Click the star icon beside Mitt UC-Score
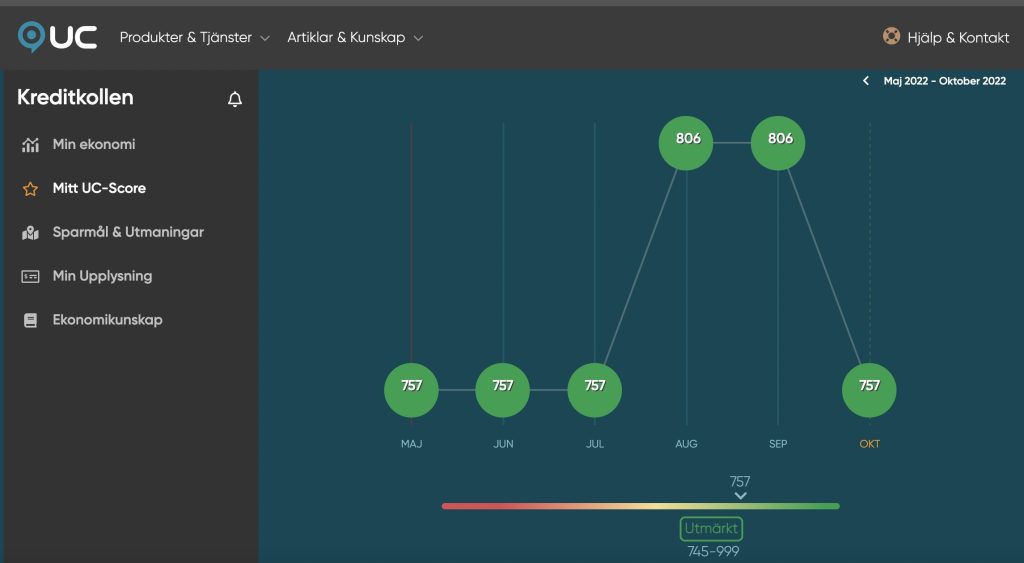 tap(30, 189)
